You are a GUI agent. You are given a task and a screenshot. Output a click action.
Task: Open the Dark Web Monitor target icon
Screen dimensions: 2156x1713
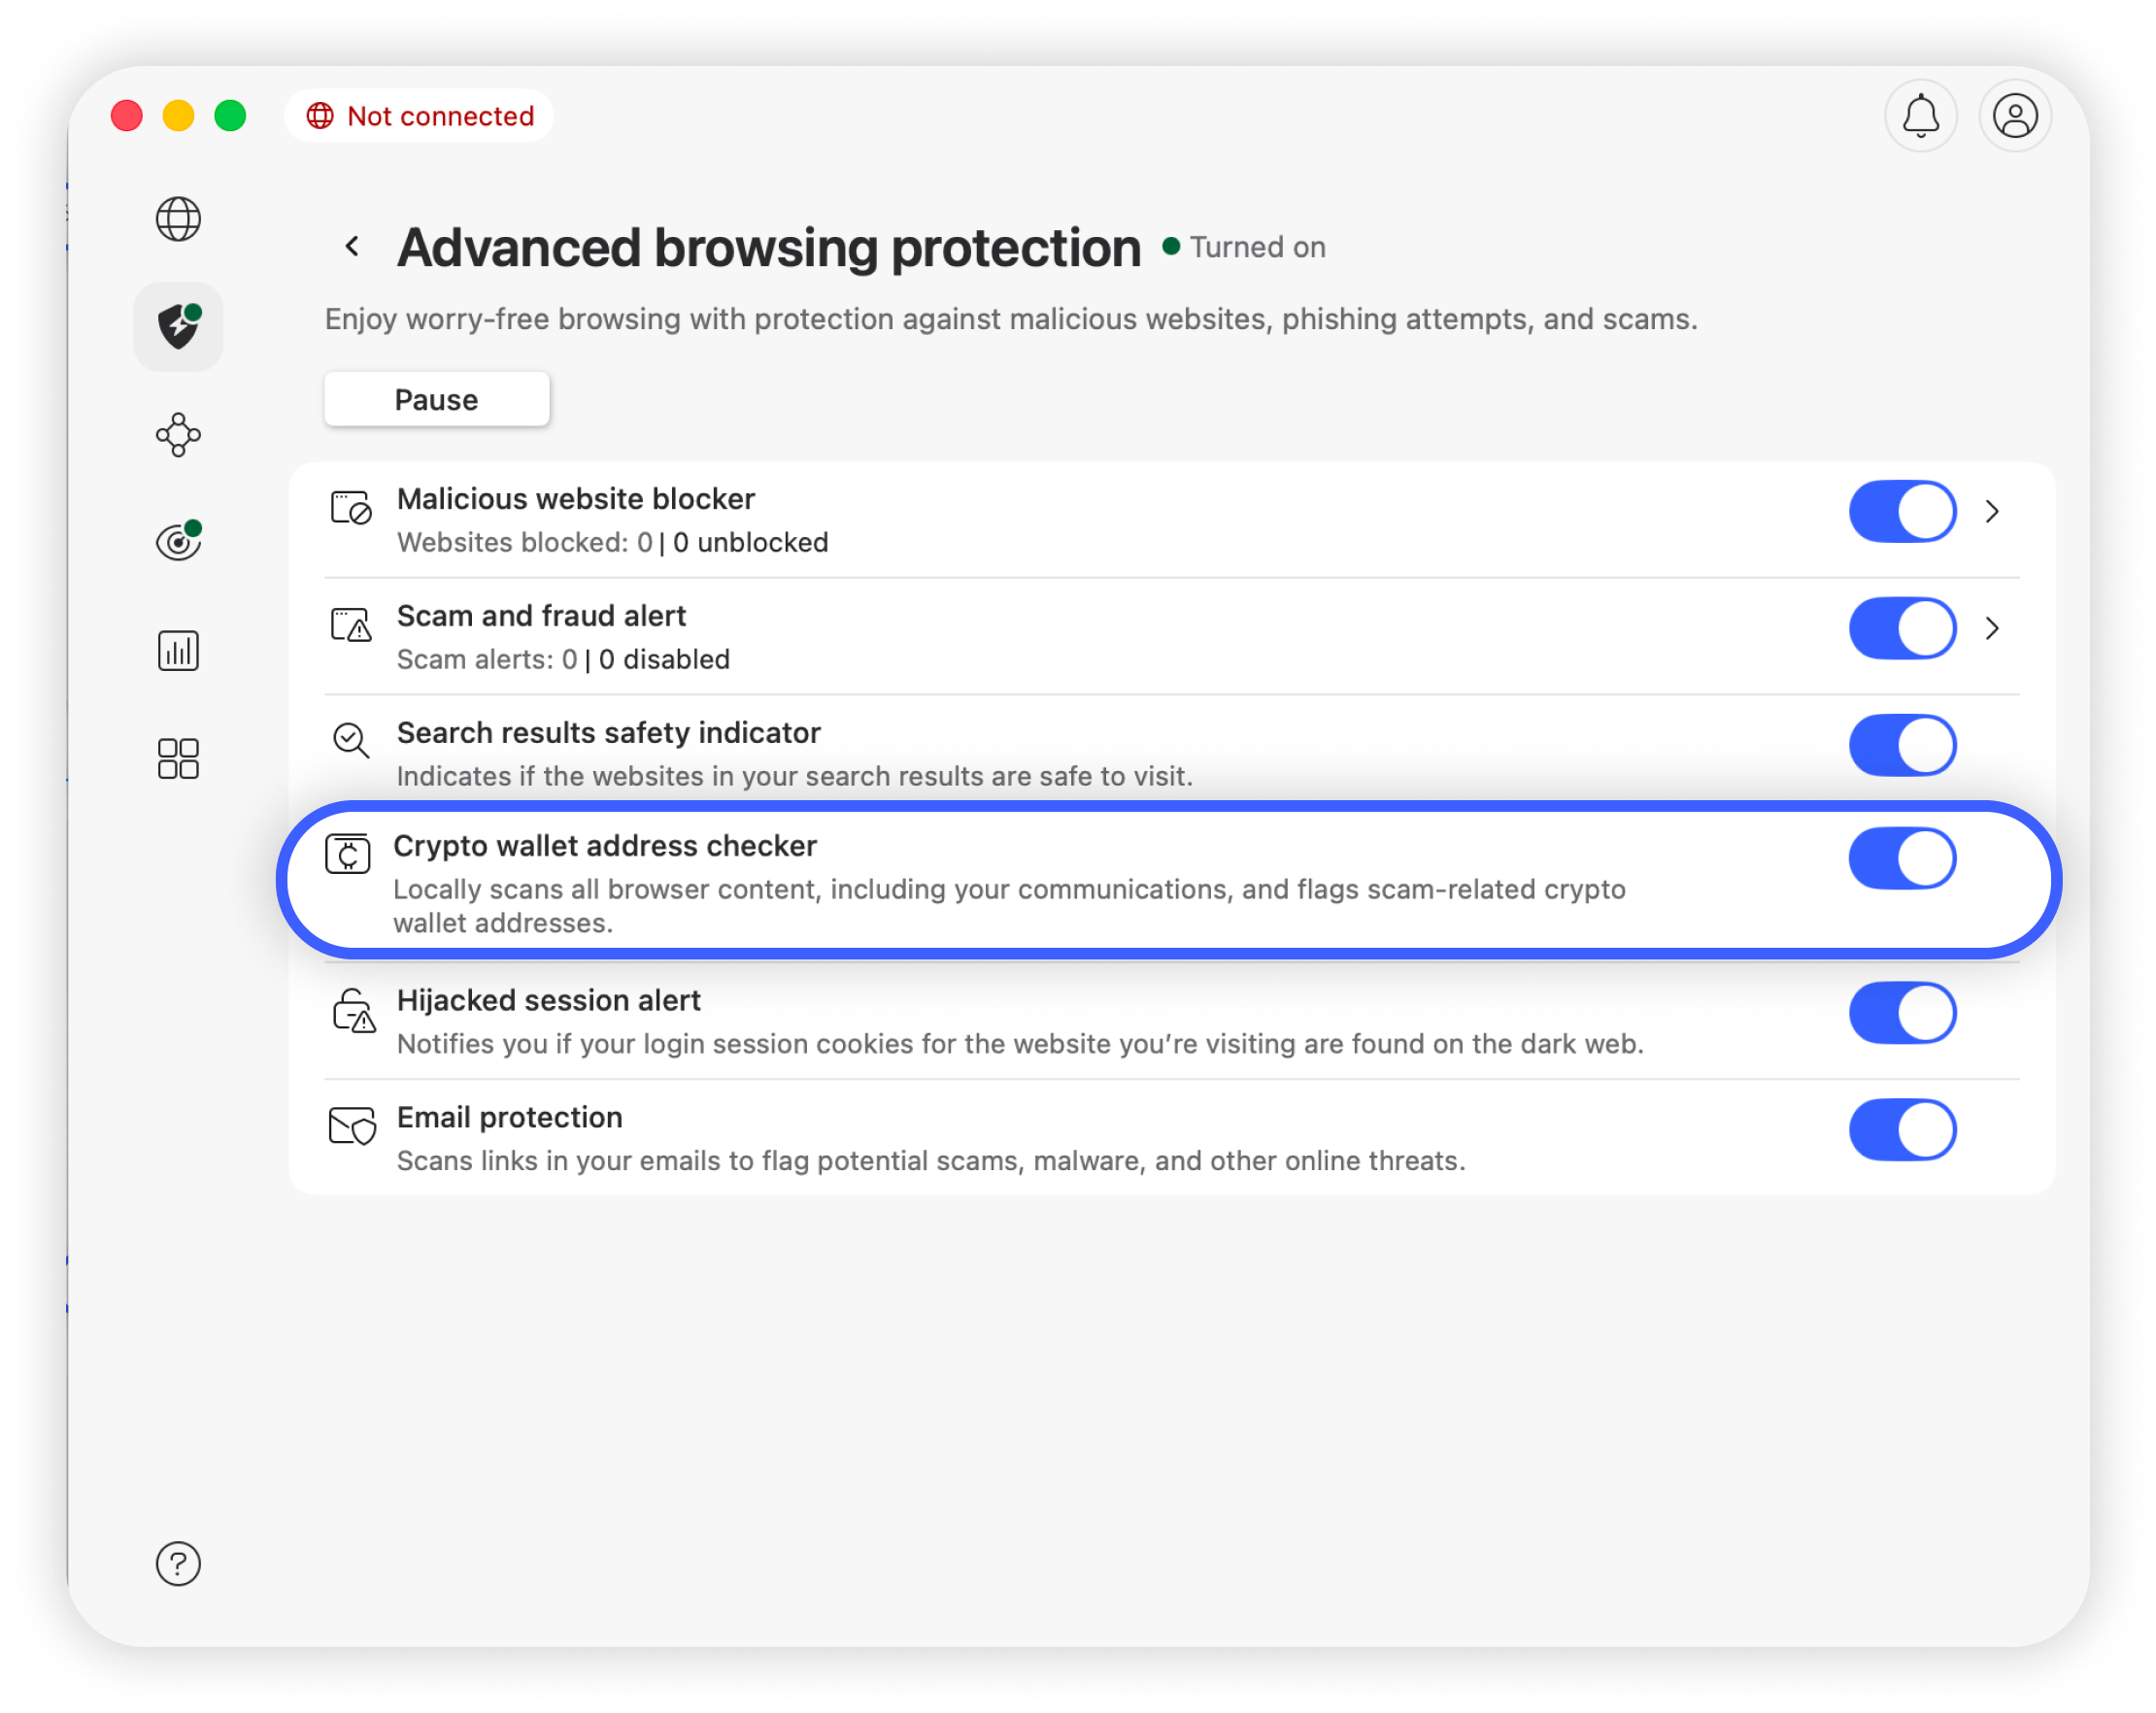click(x=178, y=542)
